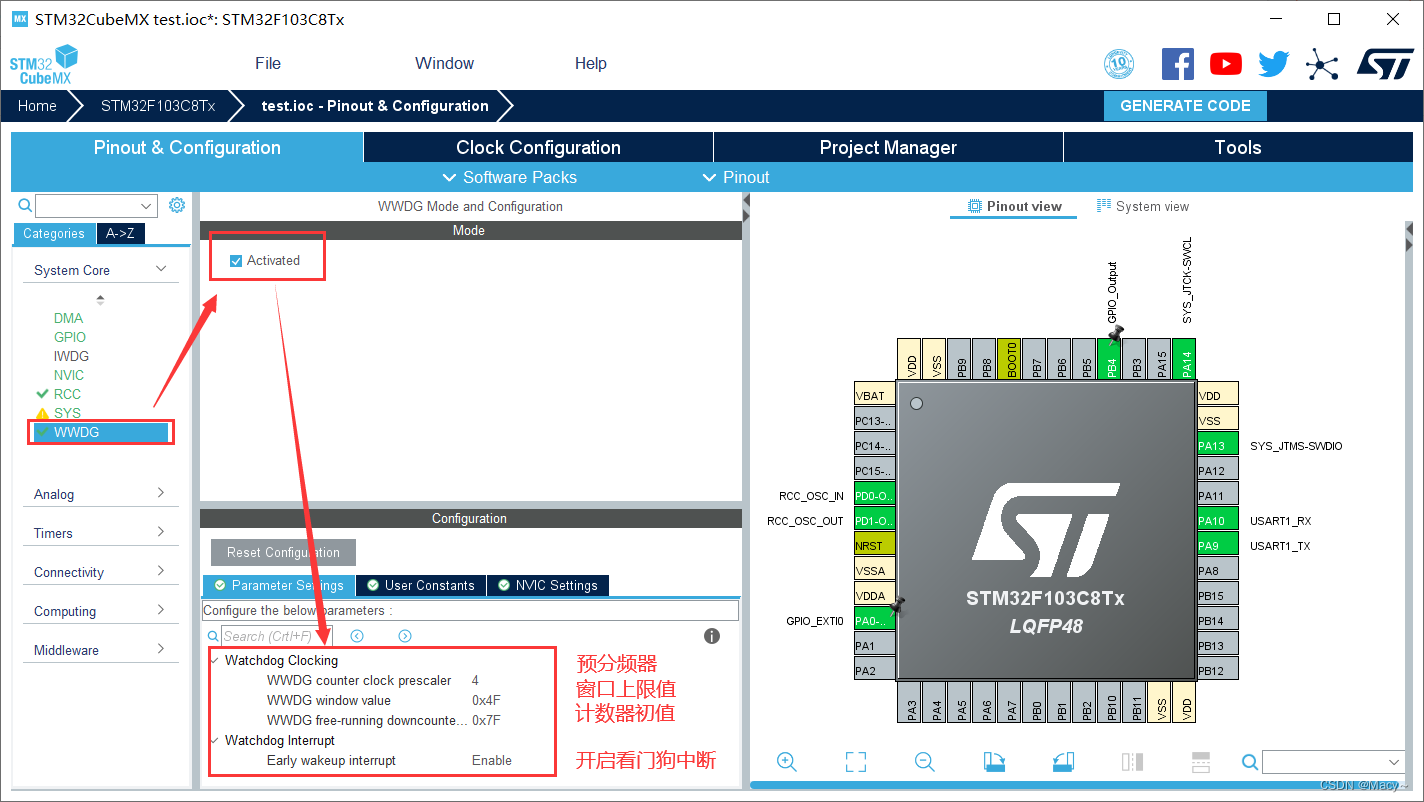Edit the WWDG window value 0x4F

pos(486,700)
